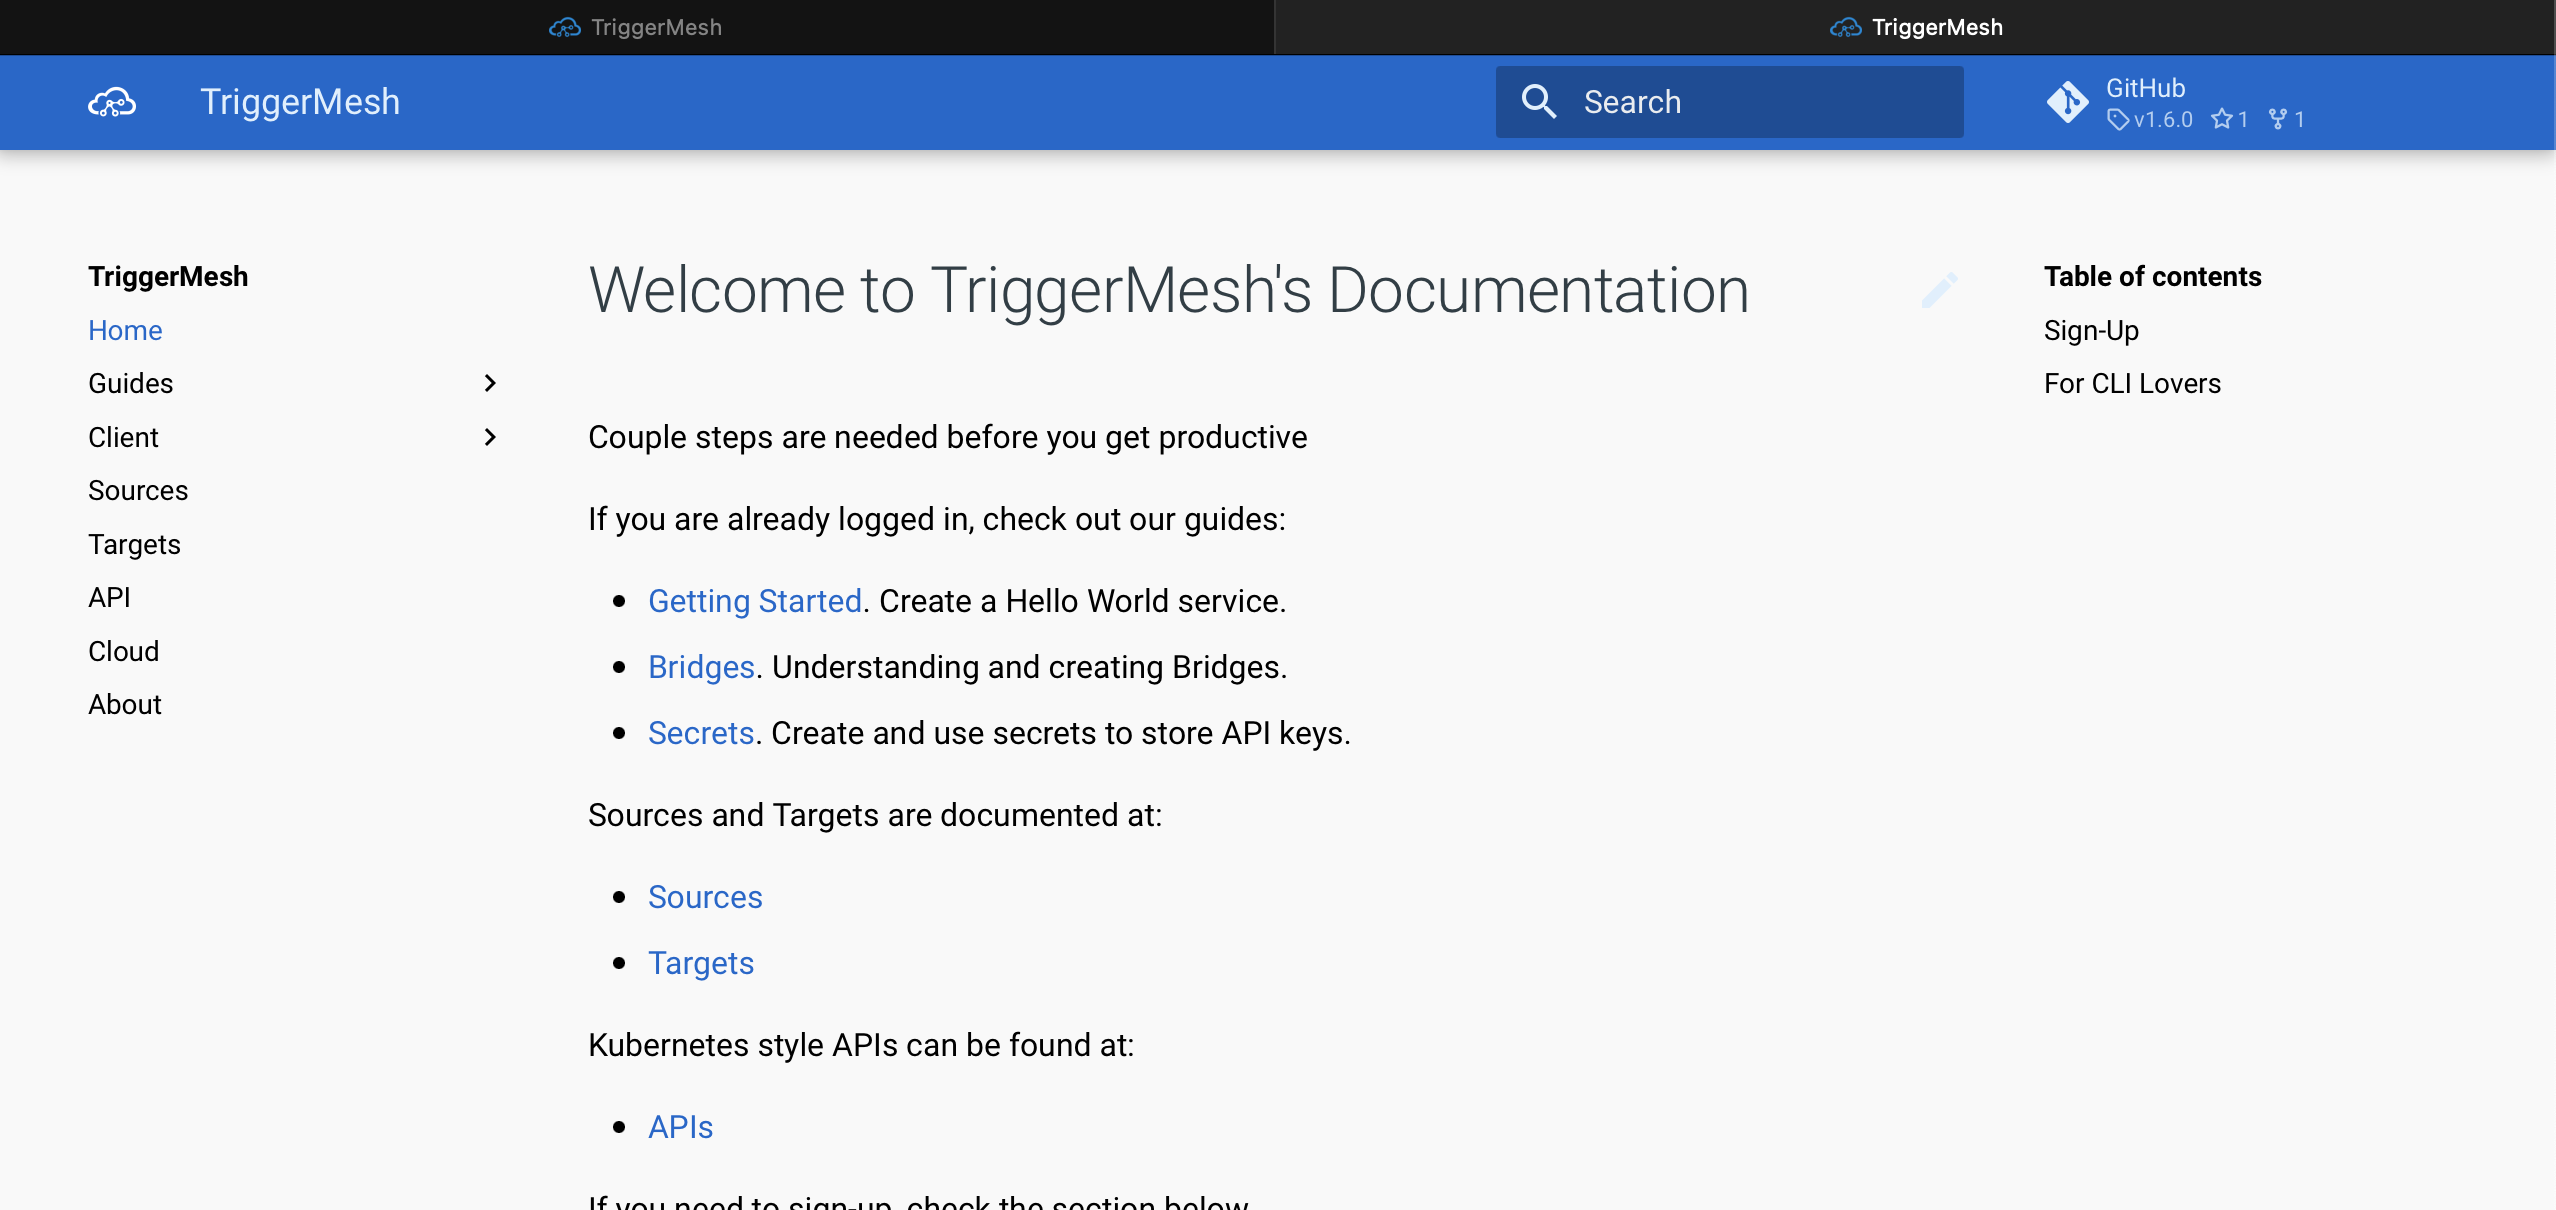
Task: Open Targets in the sidebar navigation
Action: [x=134, y=544]
